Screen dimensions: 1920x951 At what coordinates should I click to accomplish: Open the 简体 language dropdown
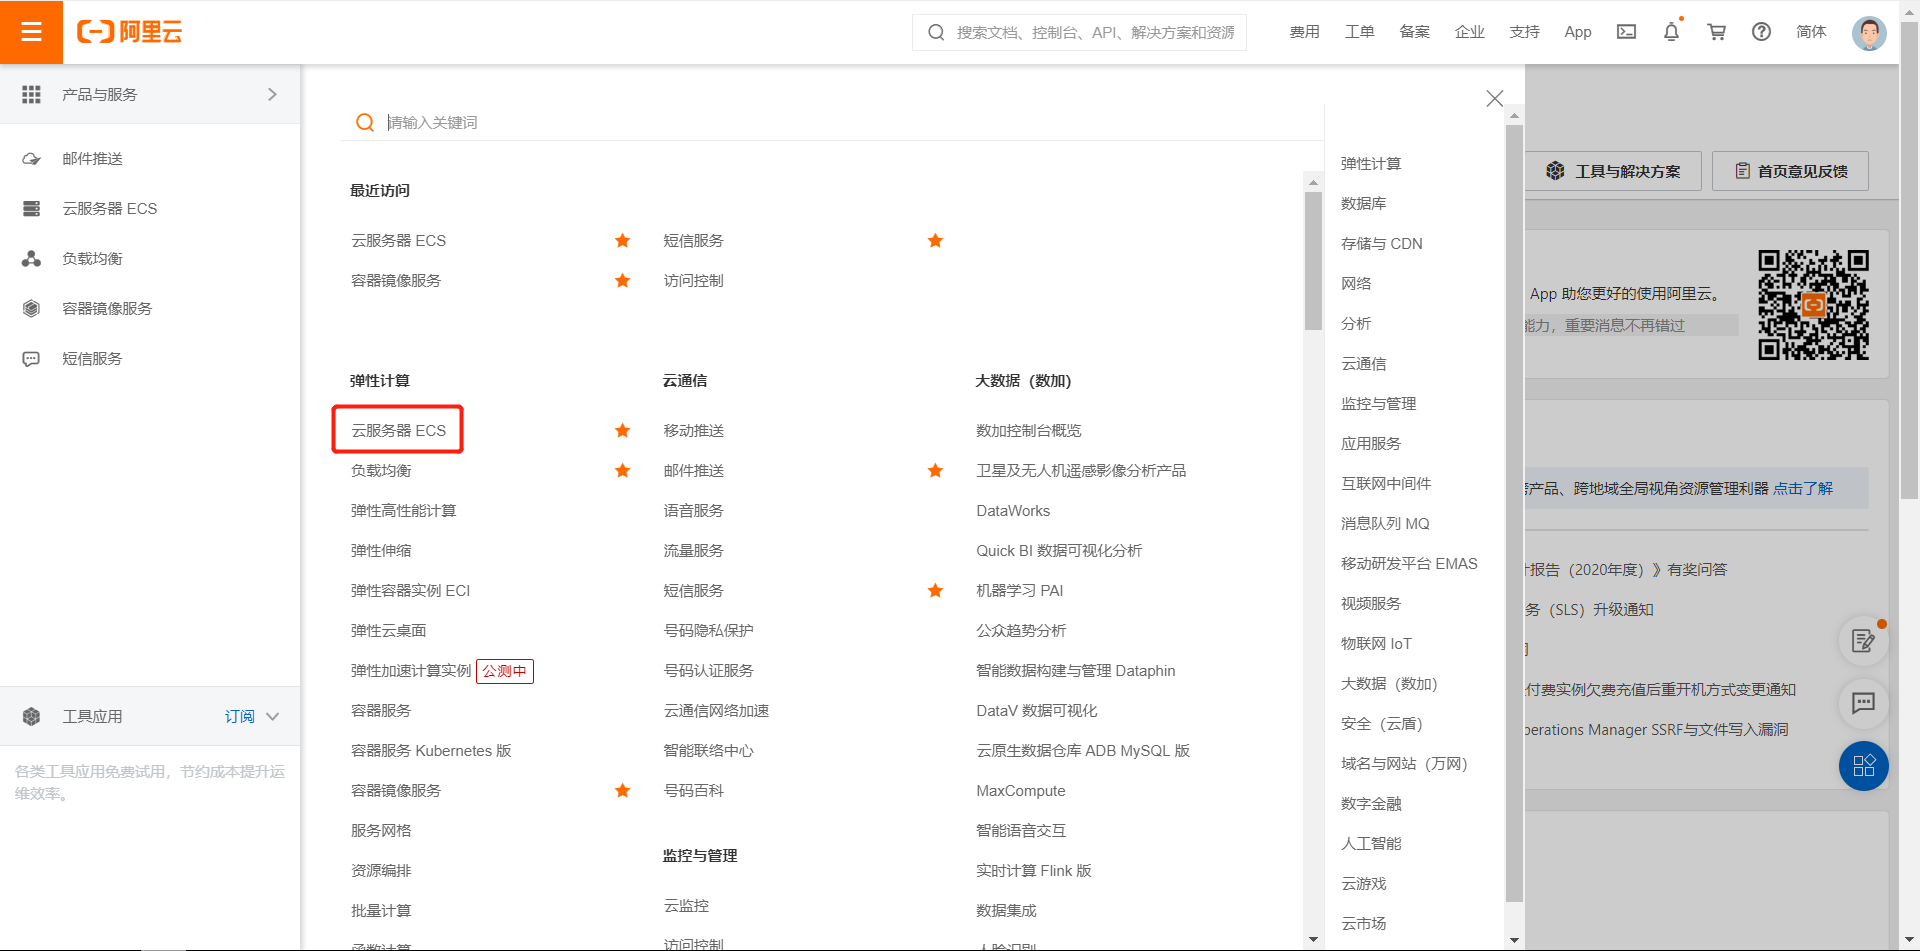[x=1811, y=32]
